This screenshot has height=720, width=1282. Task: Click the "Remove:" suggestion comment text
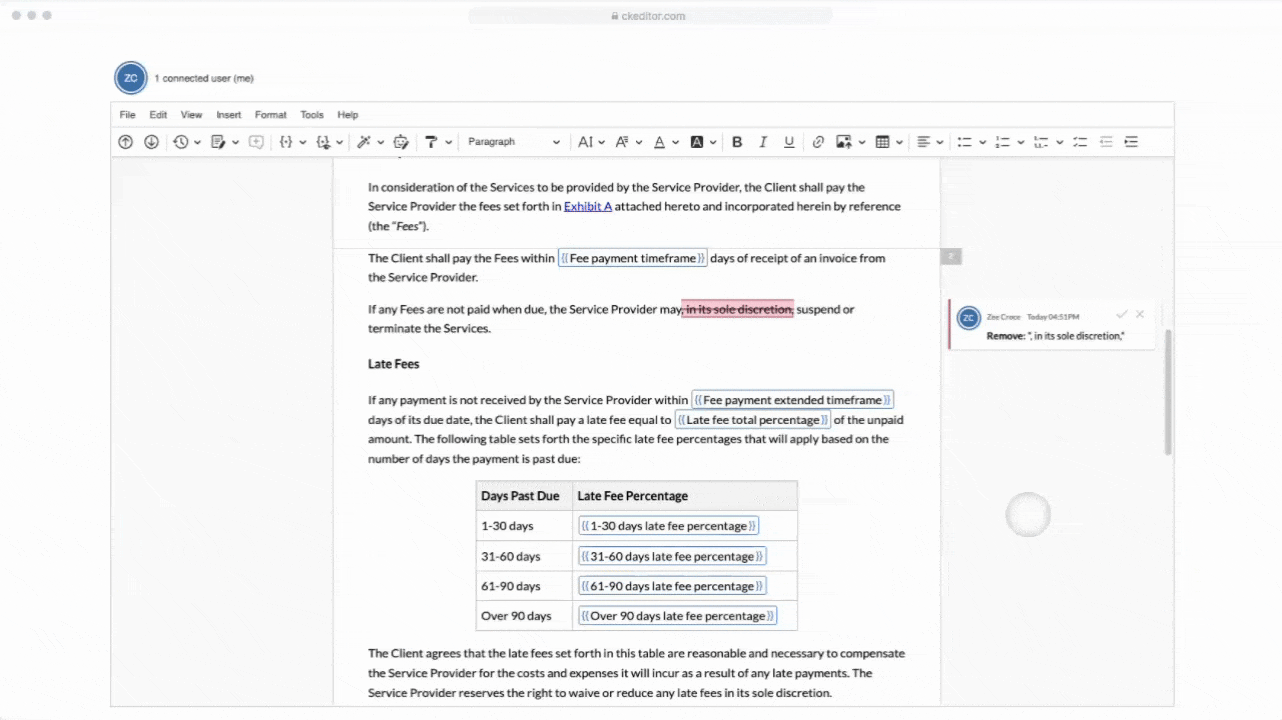tap(1056, 336)
